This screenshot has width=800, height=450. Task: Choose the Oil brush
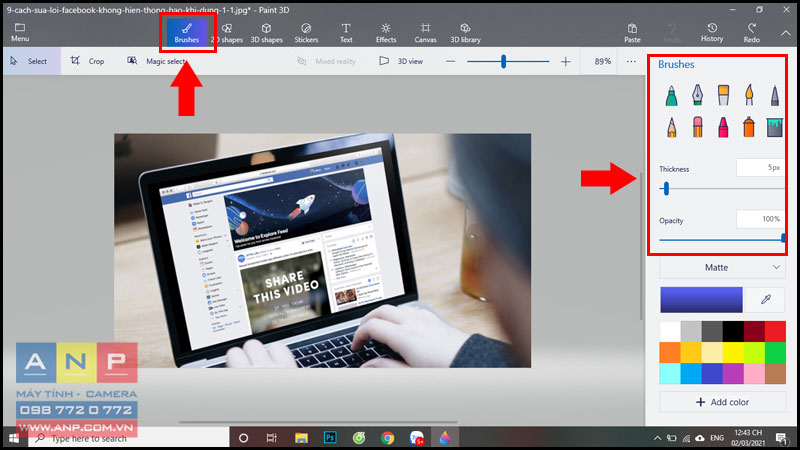coord(723,95)
